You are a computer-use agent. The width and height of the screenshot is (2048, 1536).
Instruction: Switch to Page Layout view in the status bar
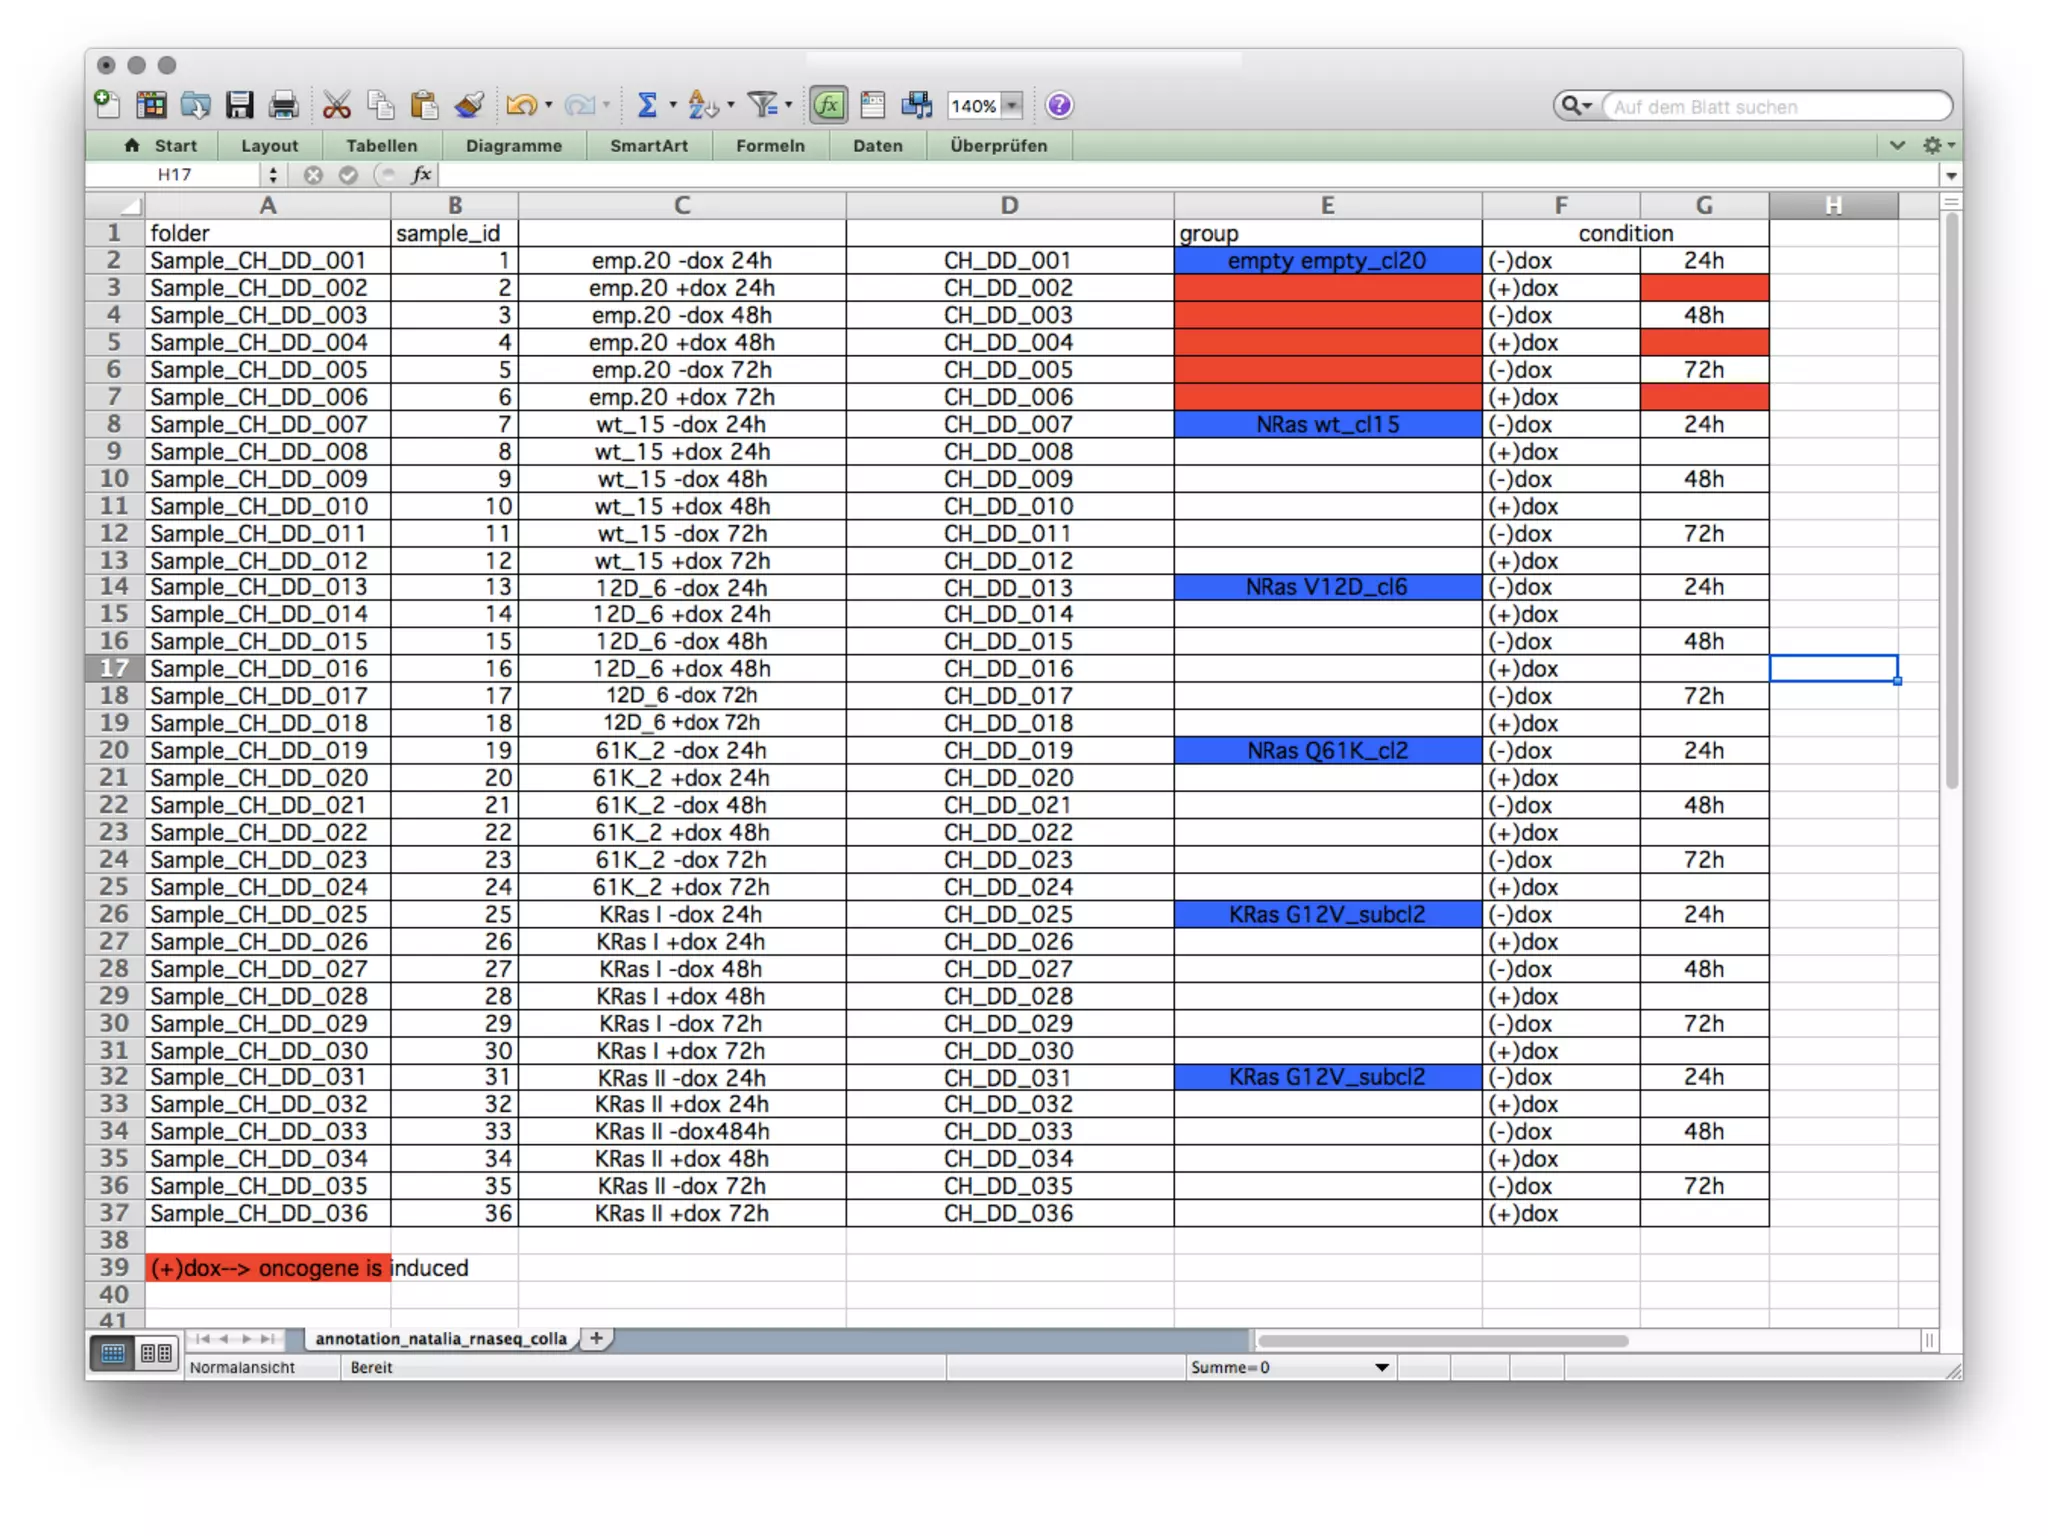(x=156, y=1353)
